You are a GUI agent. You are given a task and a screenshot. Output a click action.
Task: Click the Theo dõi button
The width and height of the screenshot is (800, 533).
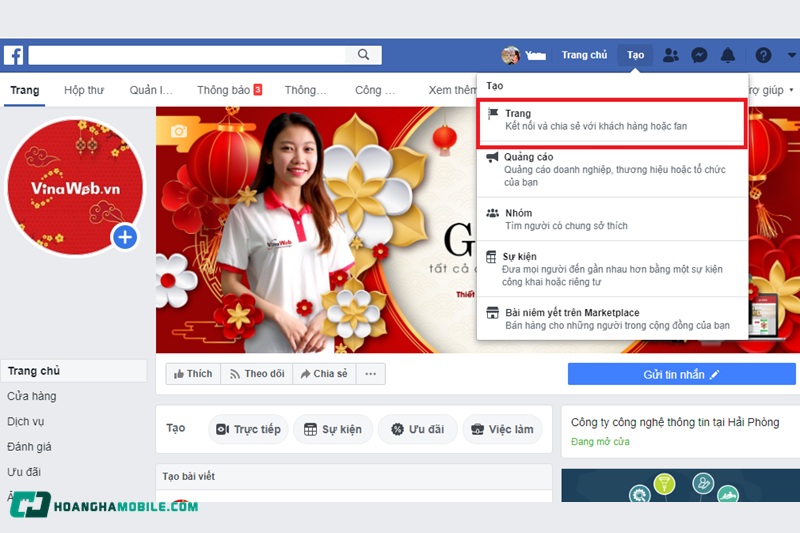coord(257,374)
